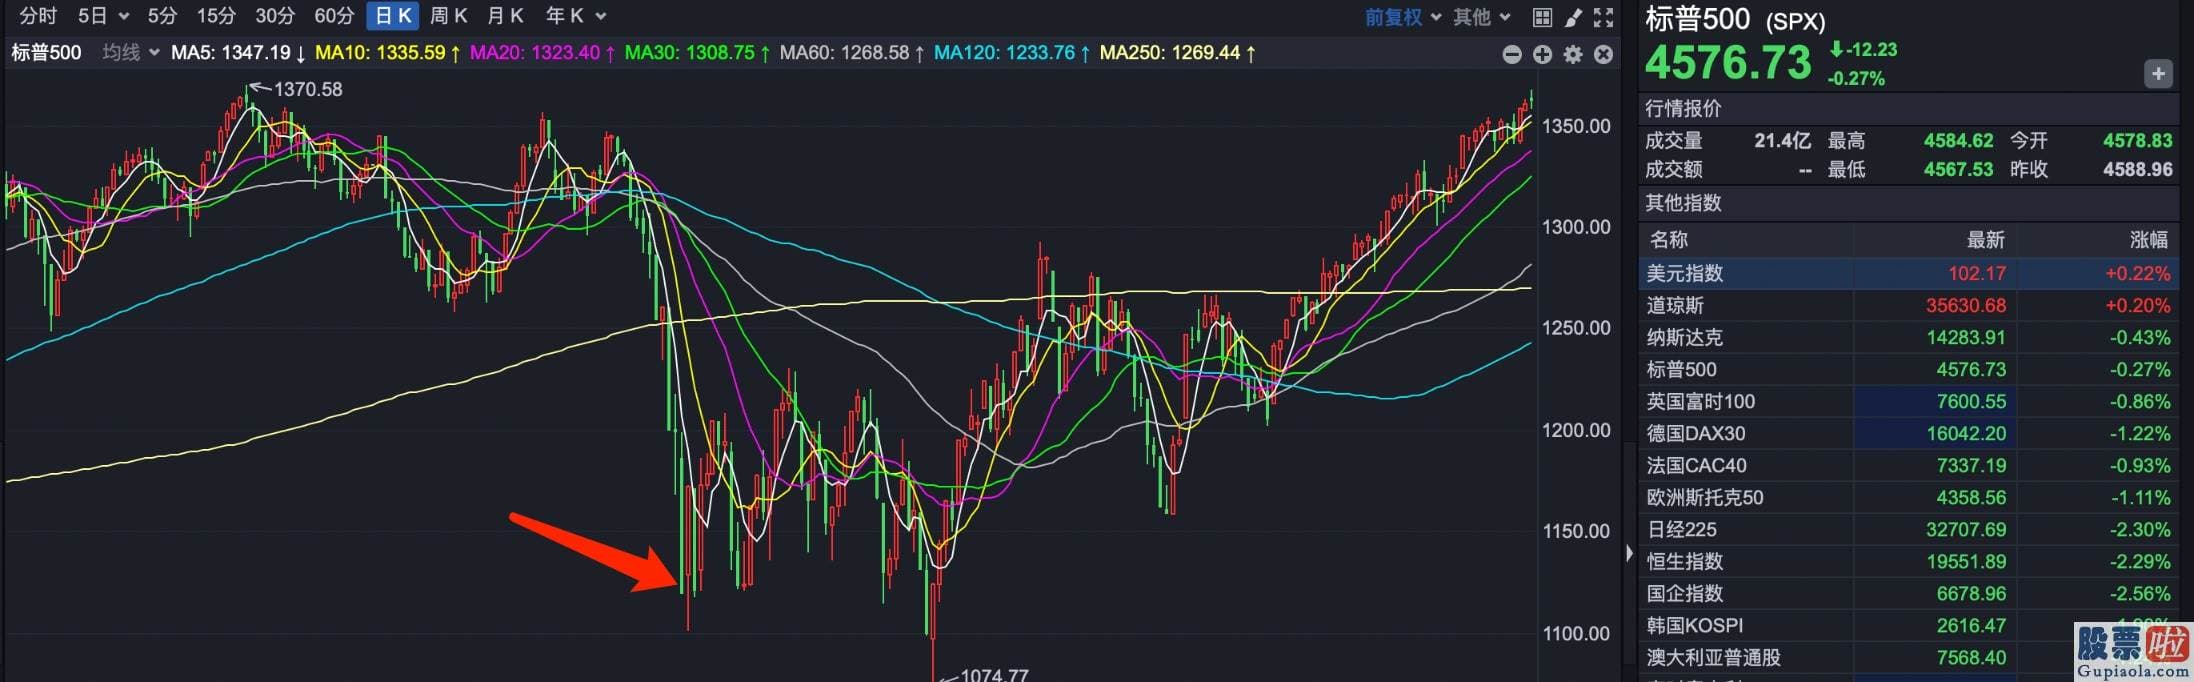Click the chart low marker 1074.77
The width and height of the screenshot is (2194, 682).
(x=994, y=675)
